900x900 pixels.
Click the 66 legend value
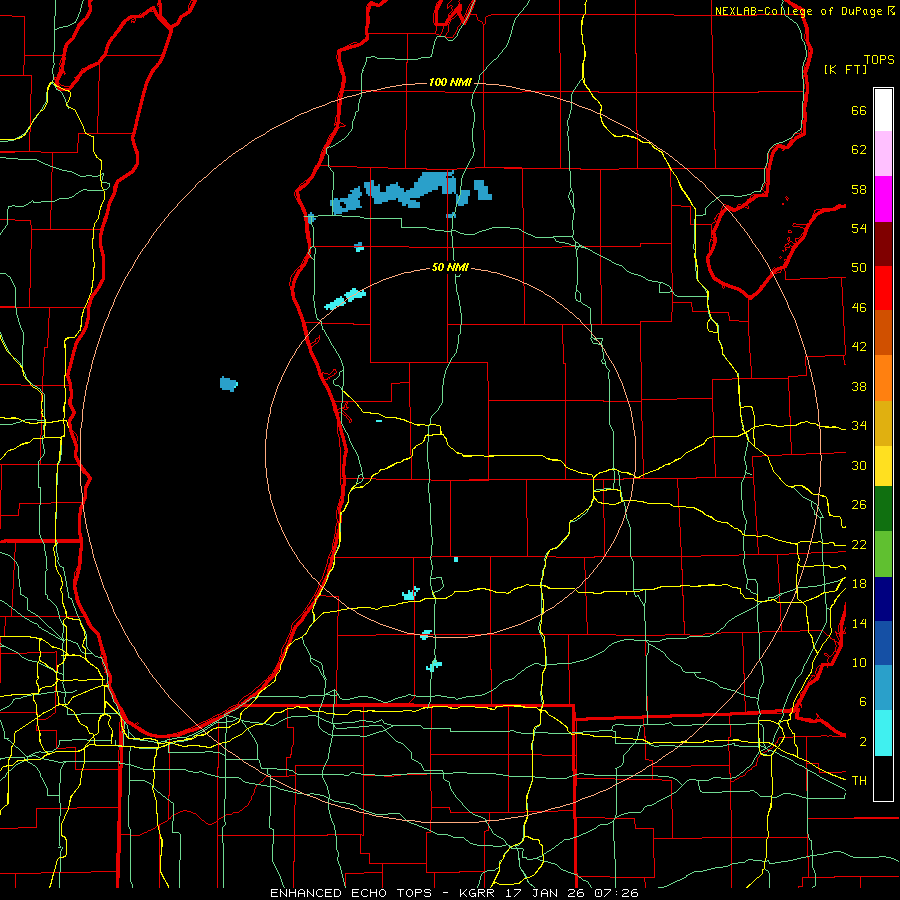(x=859, y=110)
